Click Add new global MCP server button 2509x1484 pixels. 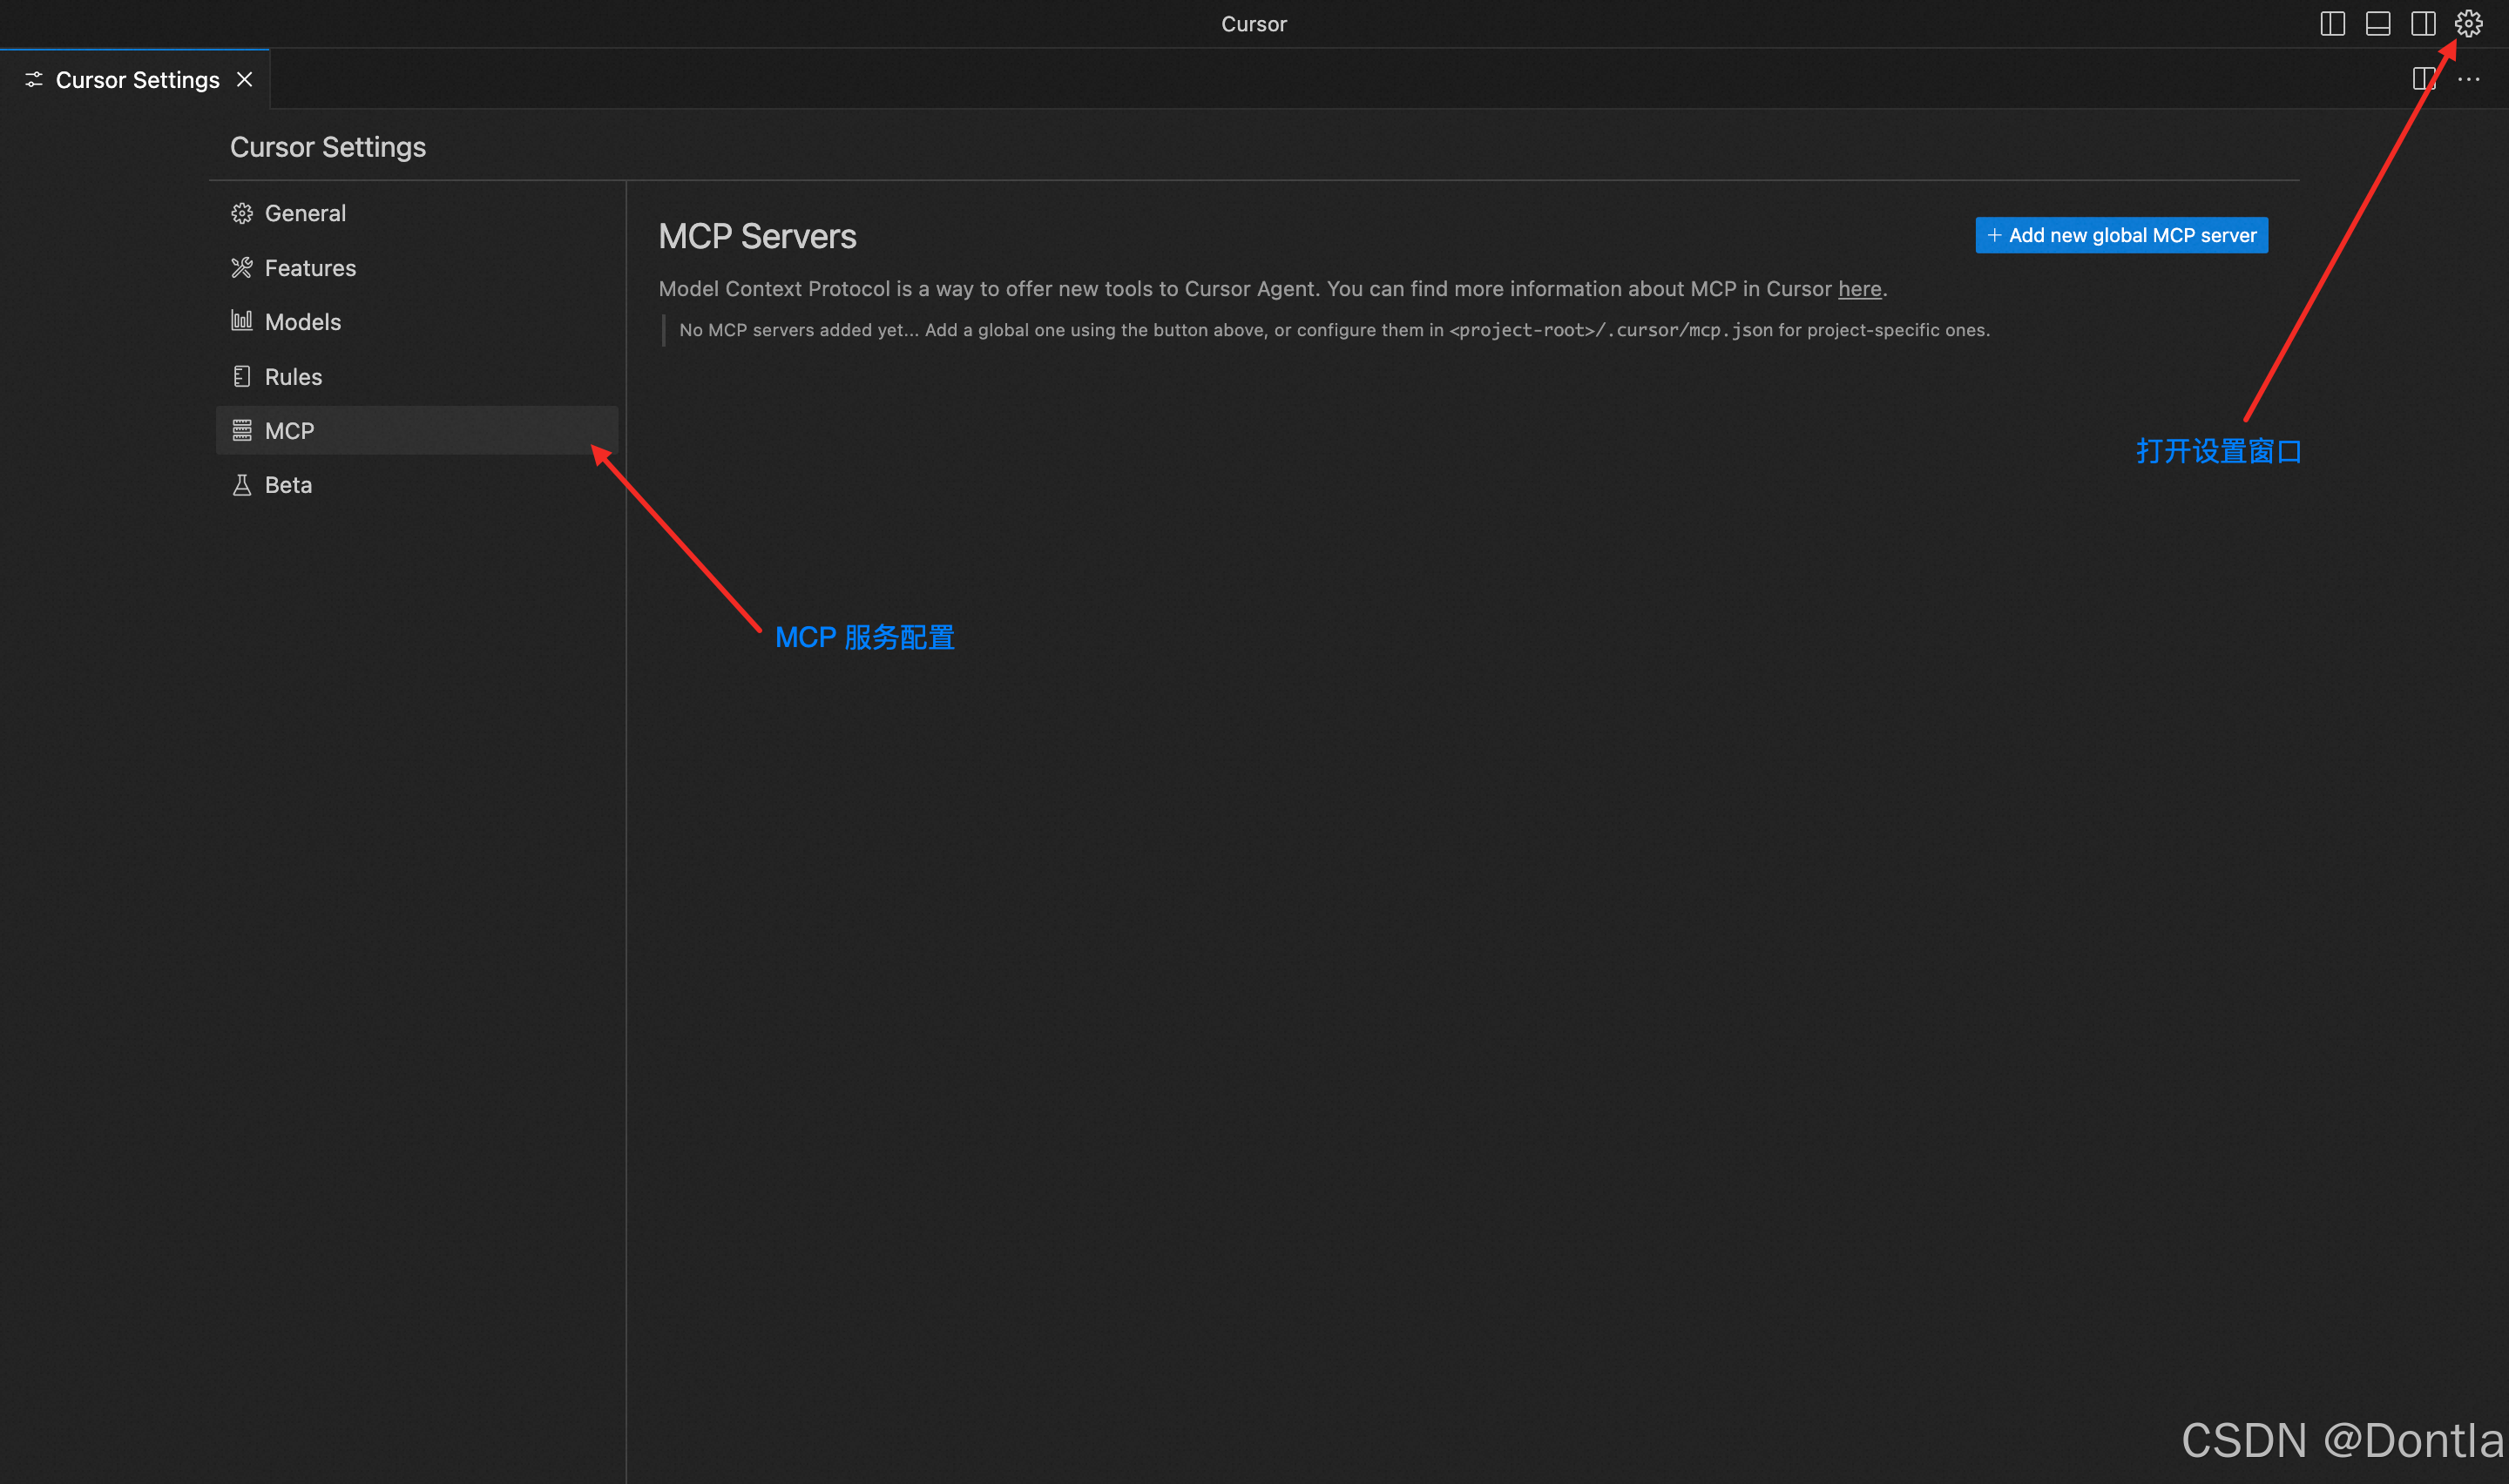coord(2121,235)
